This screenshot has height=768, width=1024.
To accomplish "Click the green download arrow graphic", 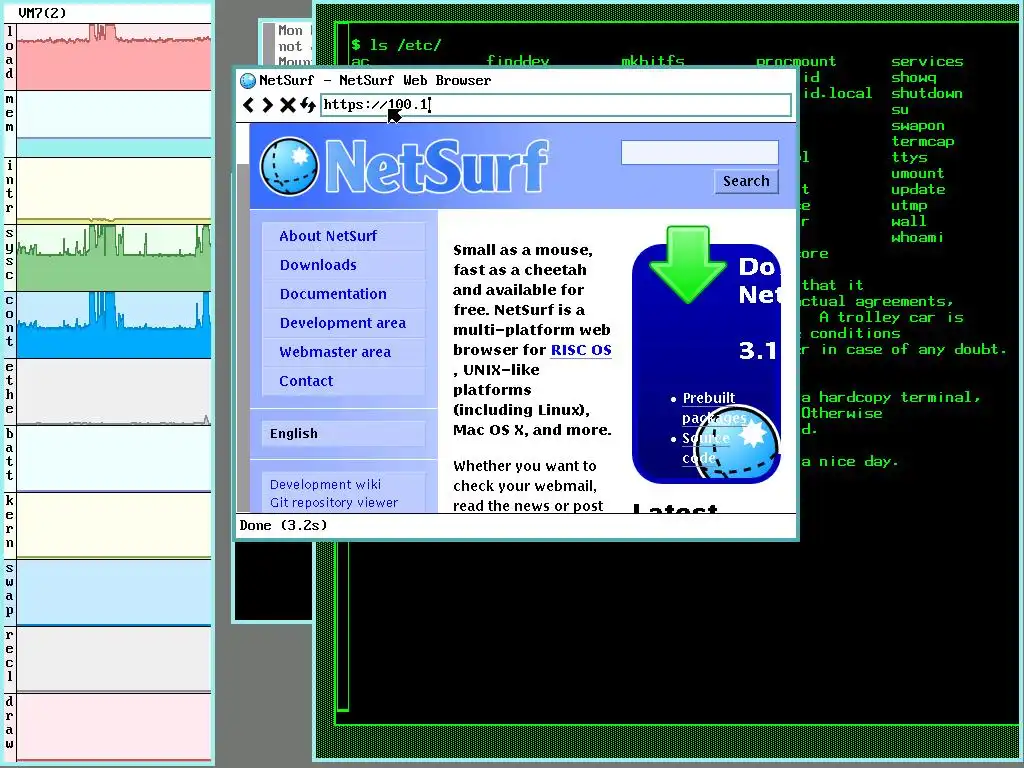I will [x=688, y=264].
